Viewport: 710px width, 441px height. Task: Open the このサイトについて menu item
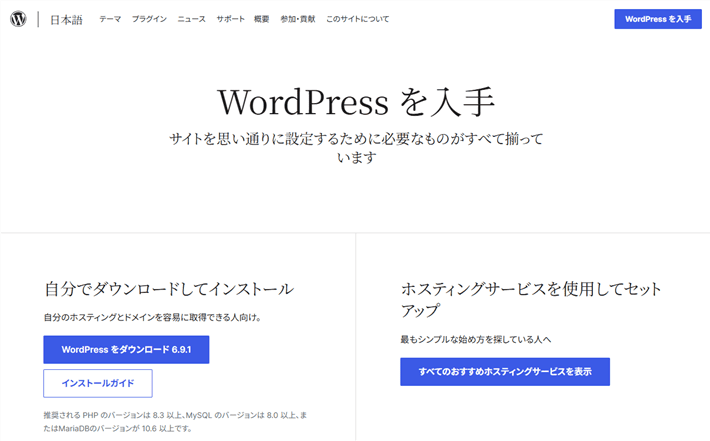358,19
